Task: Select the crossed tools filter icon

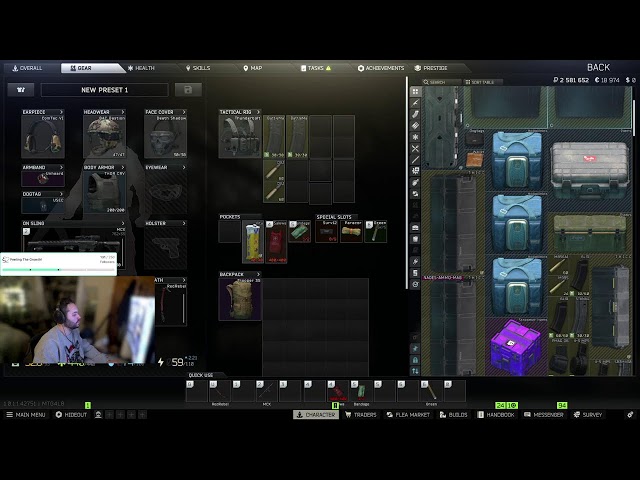Action: coord(415,149)
